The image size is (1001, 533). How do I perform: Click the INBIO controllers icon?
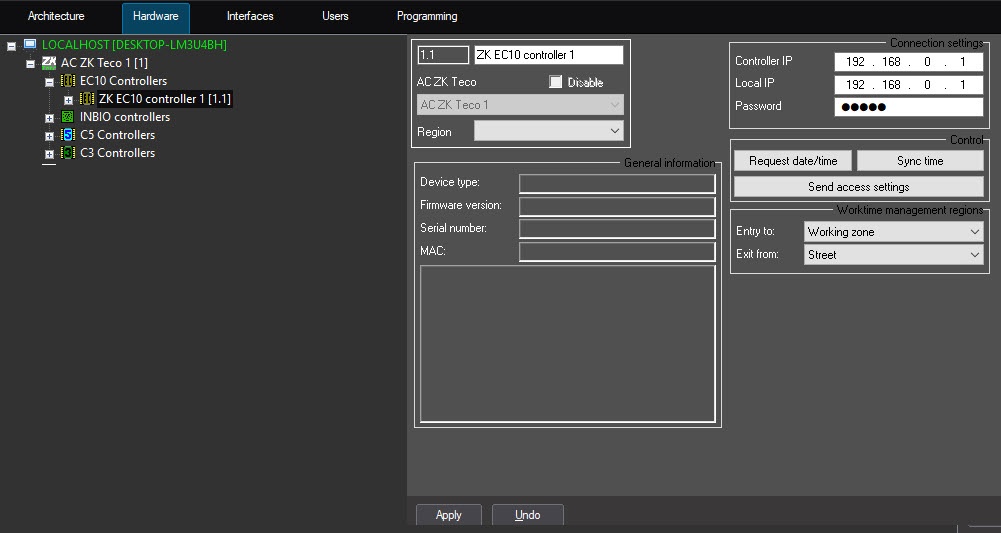68,117
